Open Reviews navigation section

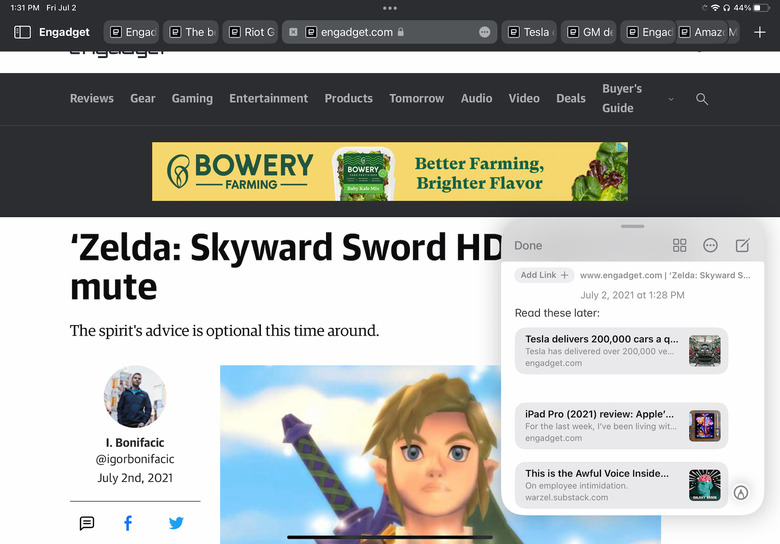pos(92,98)
